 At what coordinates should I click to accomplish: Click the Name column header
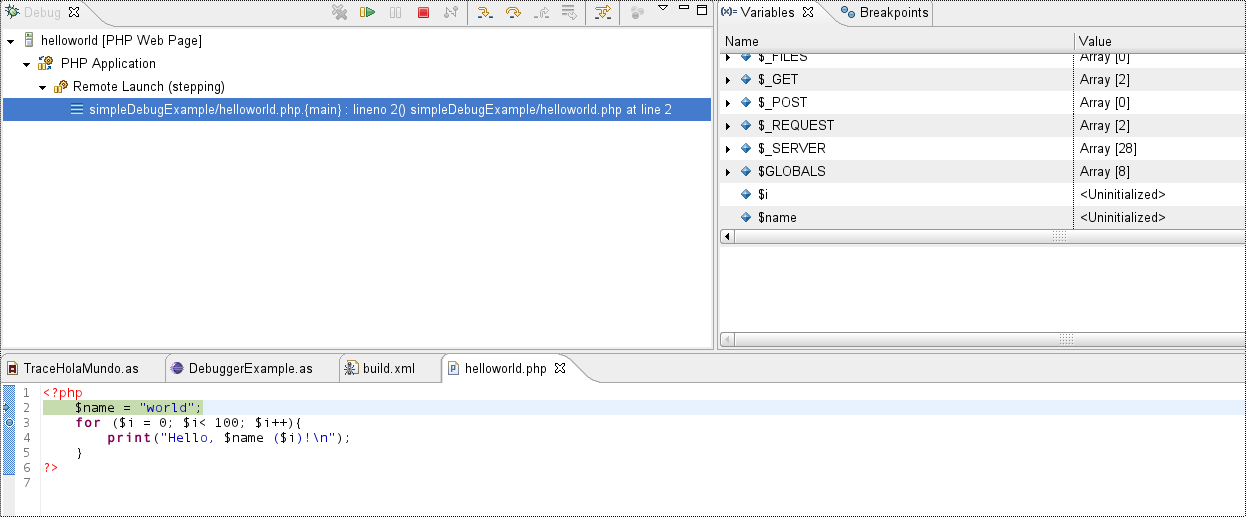coord(896,41)
